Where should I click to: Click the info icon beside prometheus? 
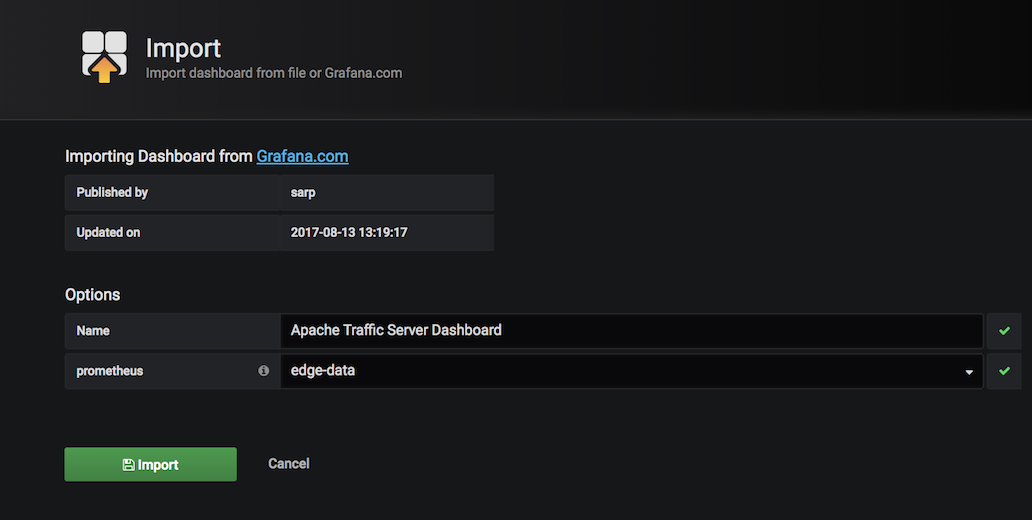(263, 371)
